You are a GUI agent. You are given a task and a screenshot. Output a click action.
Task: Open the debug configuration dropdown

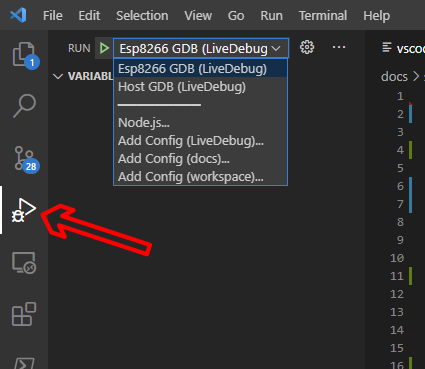201,49
